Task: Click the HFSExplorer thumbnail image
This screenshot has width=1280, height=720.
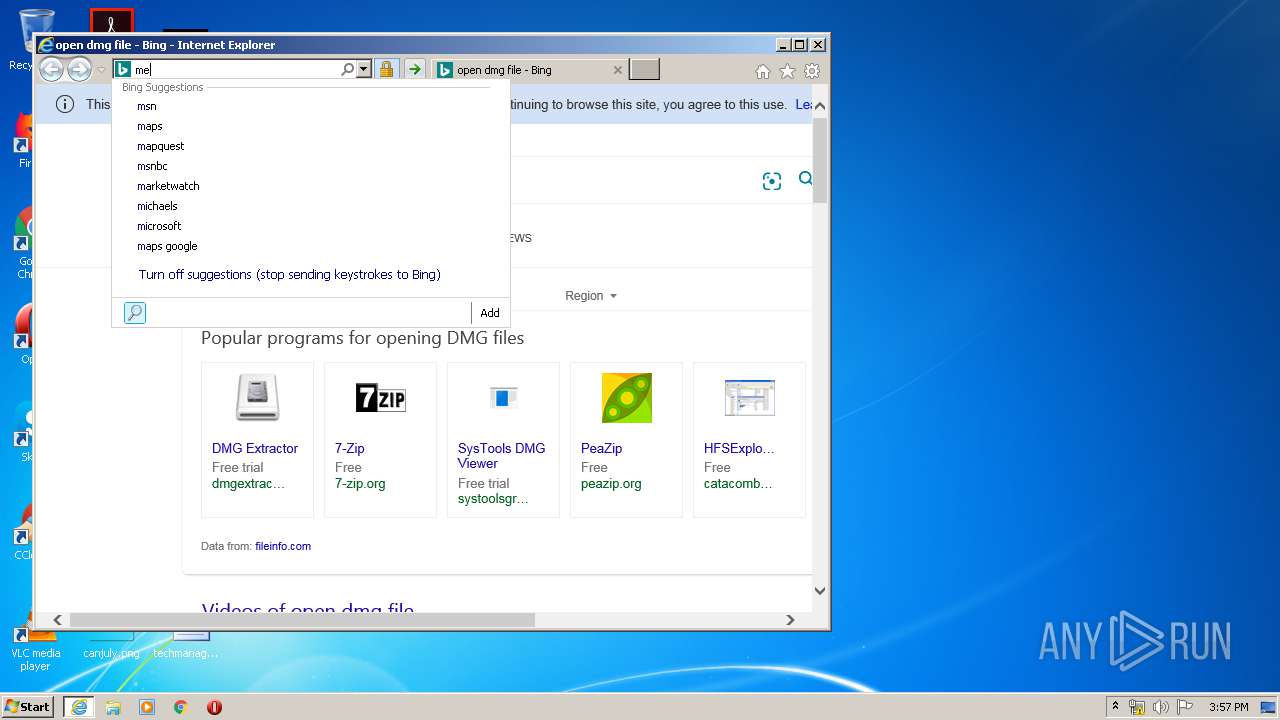Action: click(749, 398)
